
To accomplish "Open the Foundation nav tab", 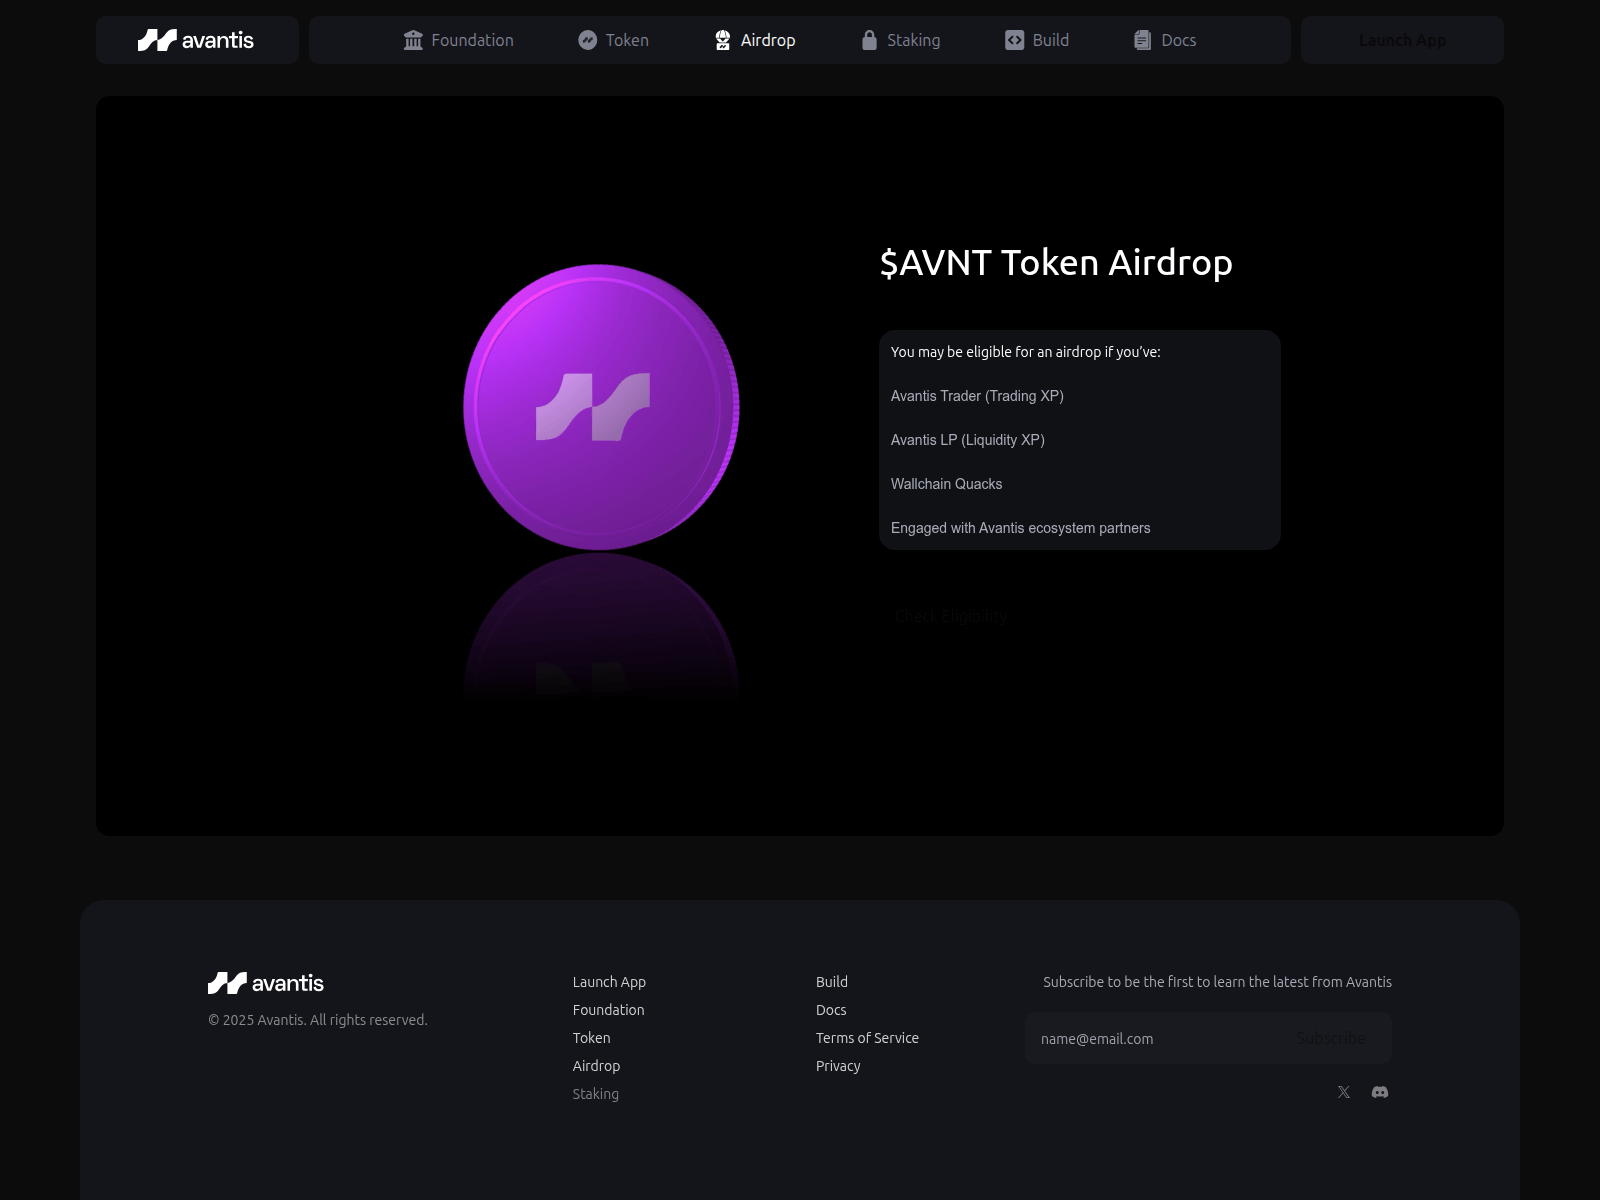I will point(458,40).
